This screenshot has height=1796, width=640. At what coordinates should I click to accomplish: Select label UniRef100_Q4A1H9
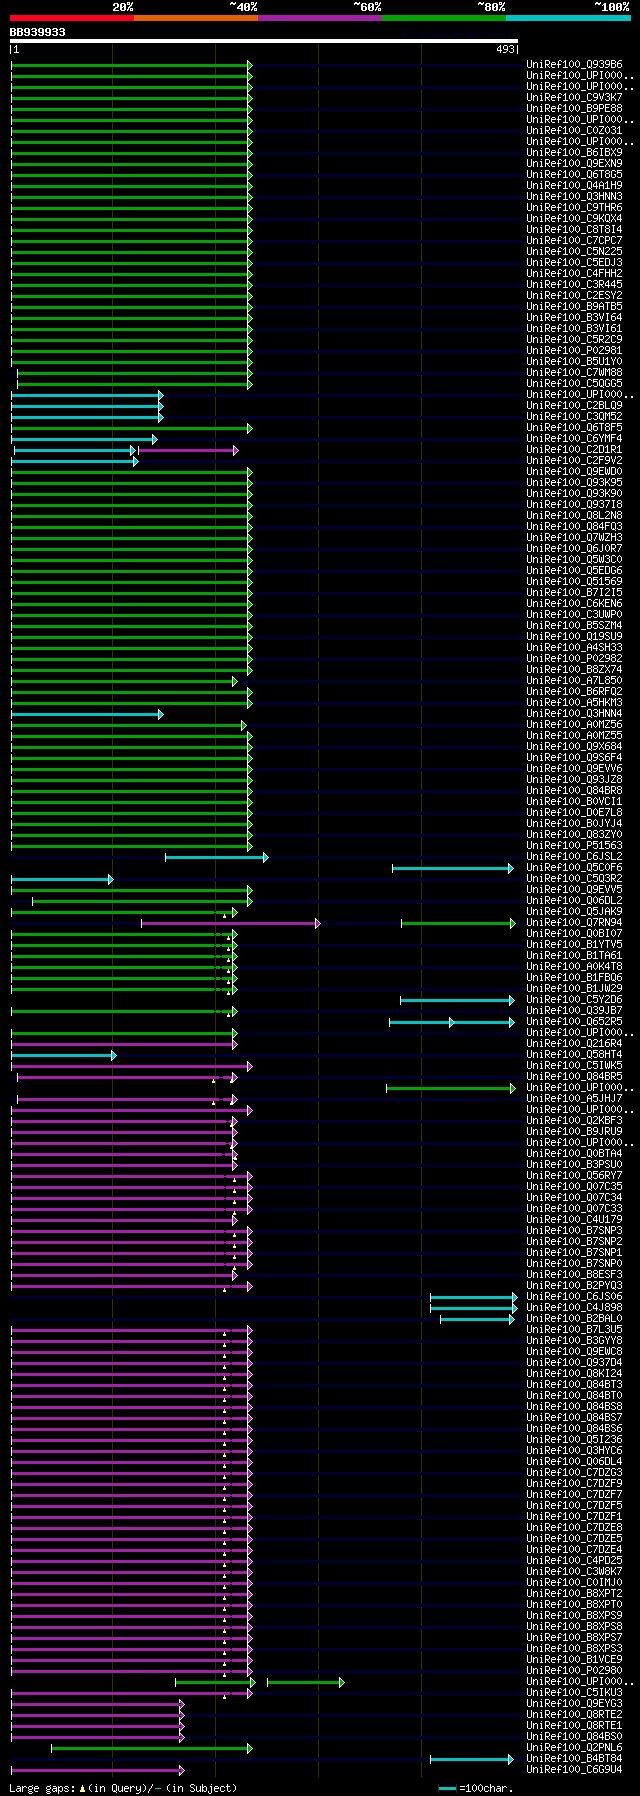(x=574, y=186)
